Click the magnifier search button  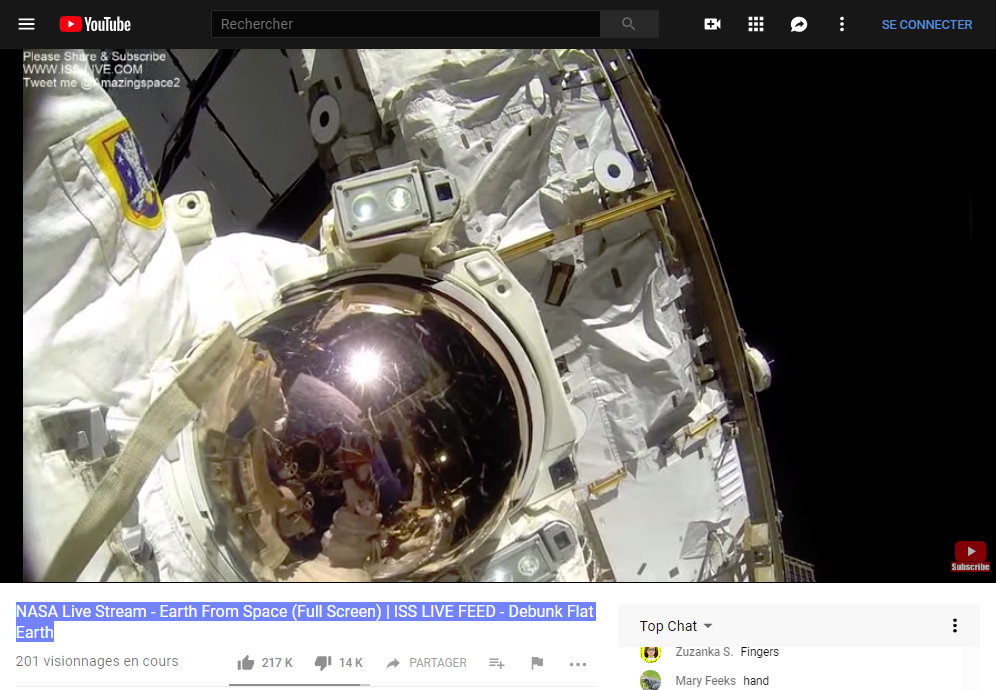pos(629,24)
